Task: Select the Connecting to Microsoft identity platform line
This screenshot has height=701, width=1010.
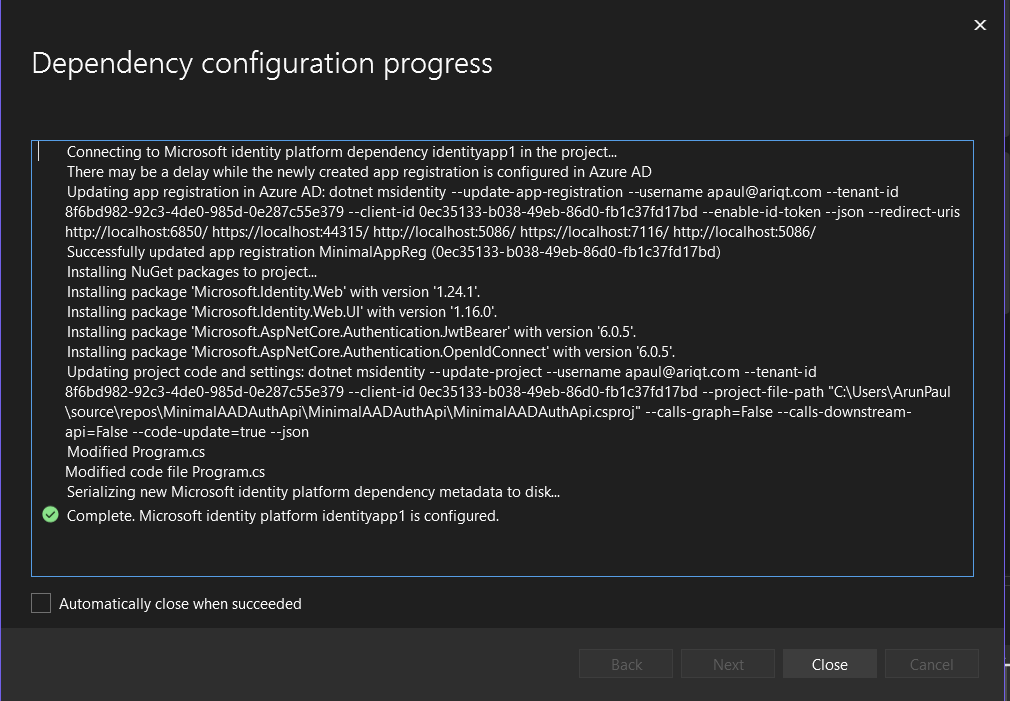Action: point(341,152)
